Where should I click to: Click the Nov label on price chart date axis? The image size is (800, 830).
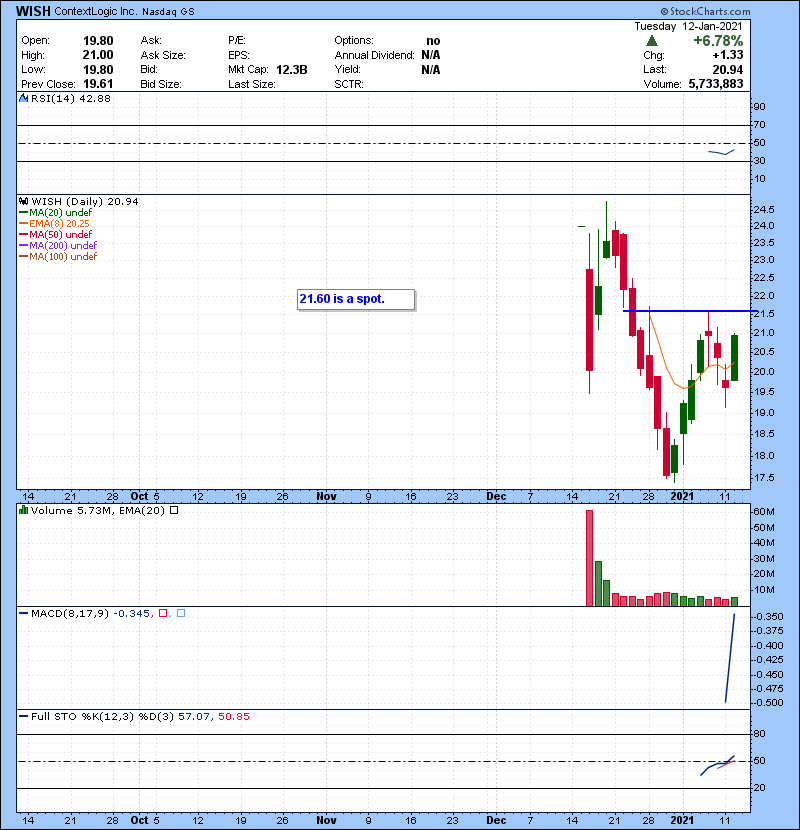(326, 496)
